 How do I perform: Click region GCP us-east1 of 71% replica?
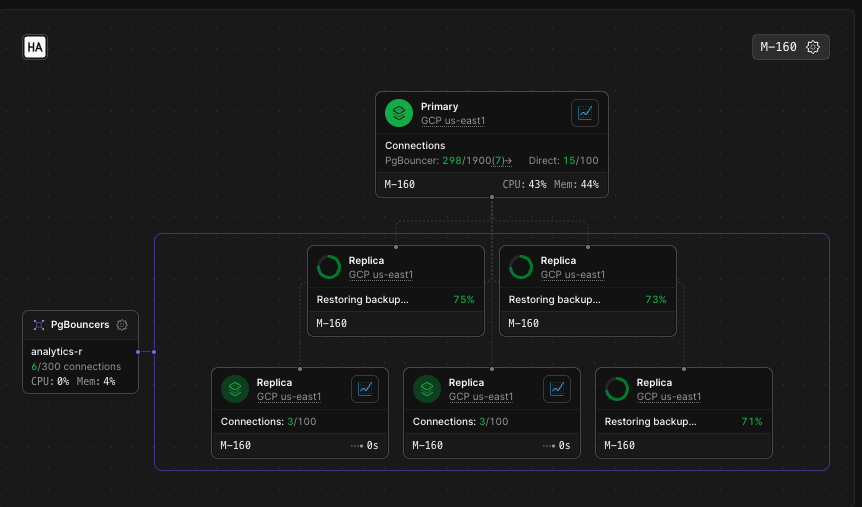(x=668, y=396)
